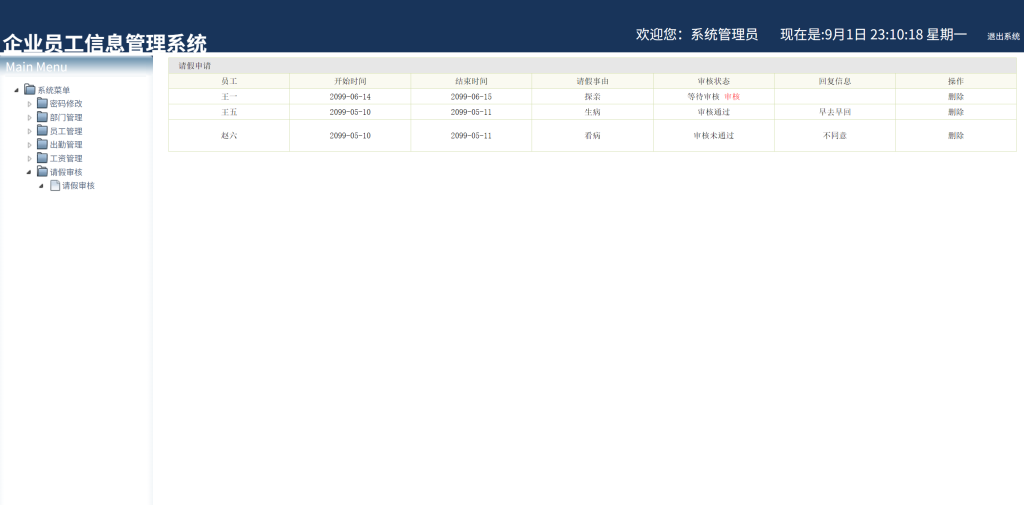Click the 部门管理 folder icon

[42, 117]
